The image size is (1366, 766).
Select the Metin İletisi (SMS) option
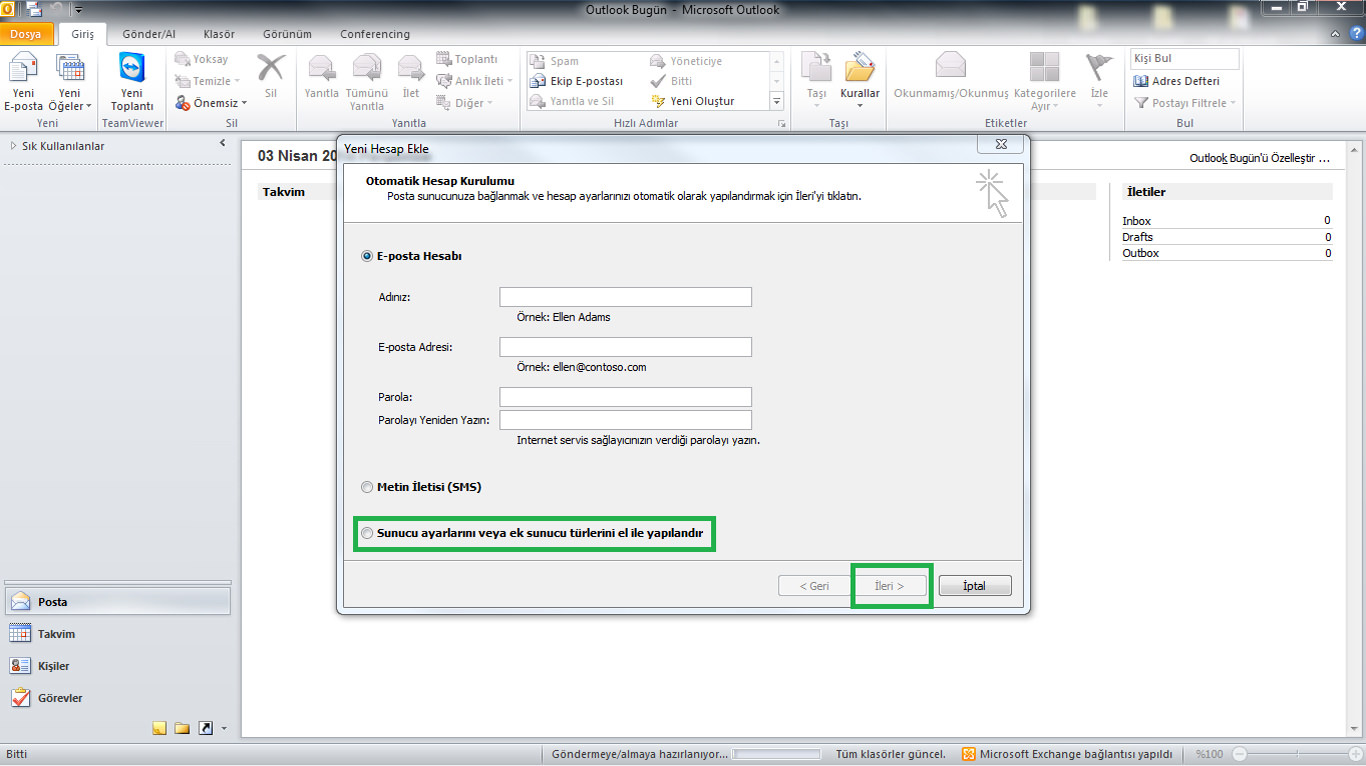coord(367,487)
